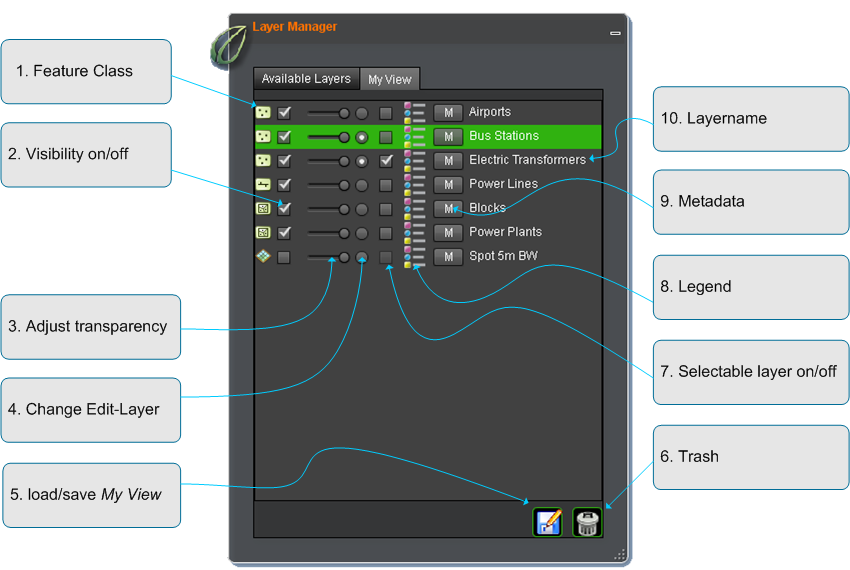Minimize the Layer Manager panel

(615, 33)
